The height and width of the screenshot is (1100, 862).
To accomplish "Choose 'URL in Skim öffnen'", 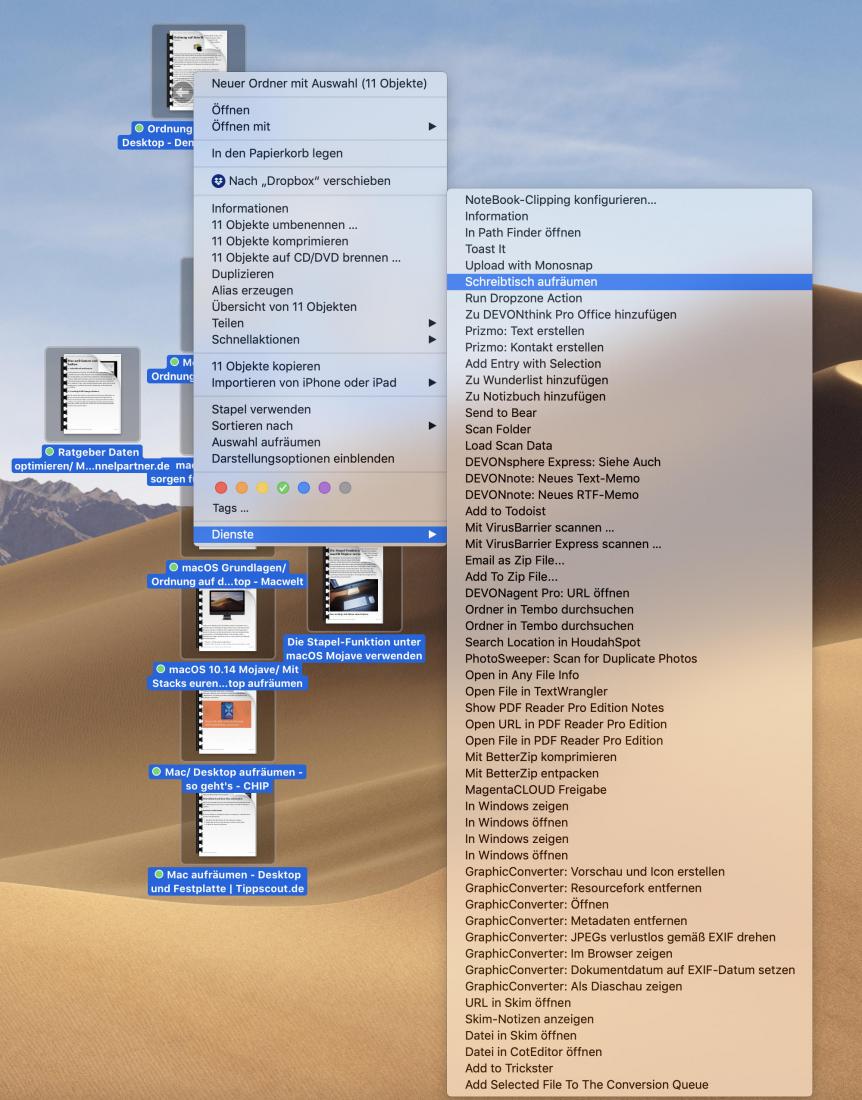I will click(x=629, y=1002).
